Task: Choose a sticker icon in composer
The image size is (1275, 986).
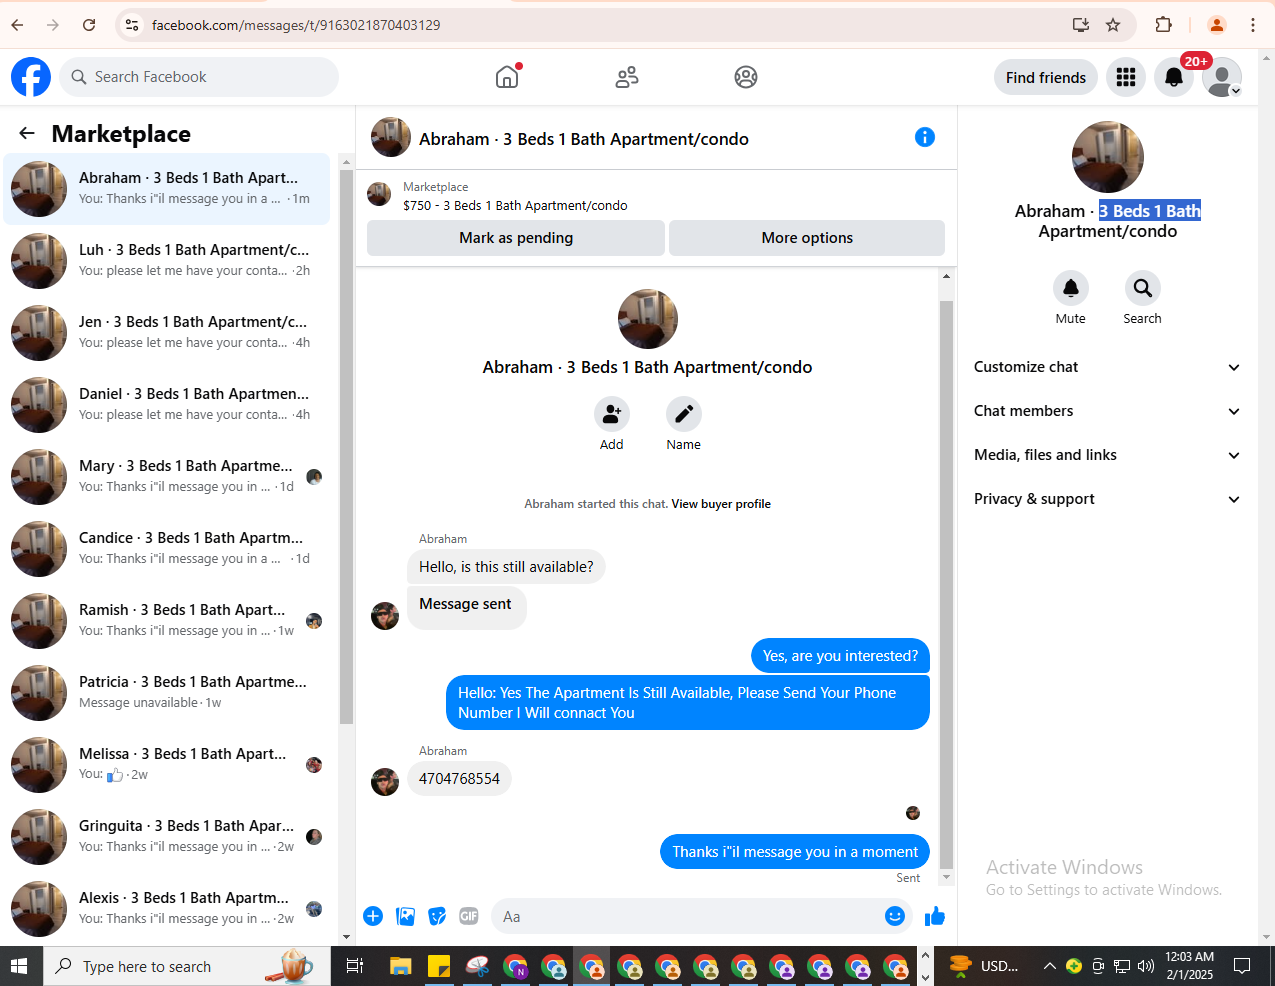Action: [437, 916]
